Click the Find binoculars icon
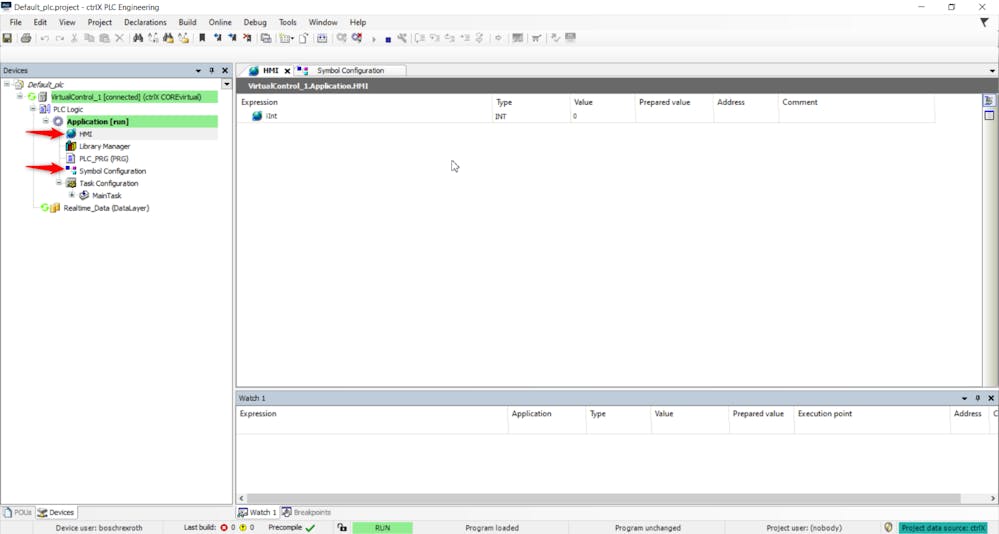Image resolution: width=999 pixels, height=534 pixels. pyautogui.click(x=138, y=38)
